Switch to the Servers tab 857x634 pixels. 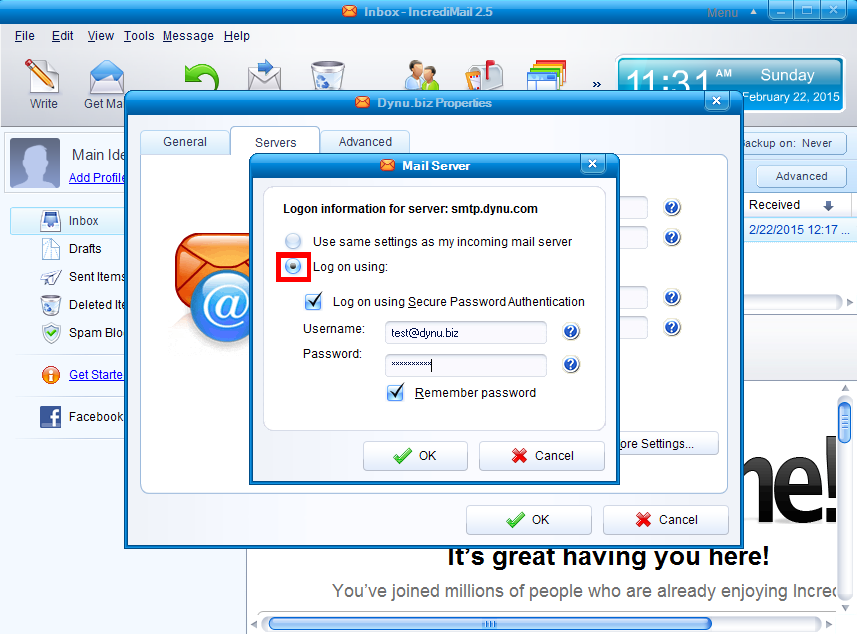point(275,142)
